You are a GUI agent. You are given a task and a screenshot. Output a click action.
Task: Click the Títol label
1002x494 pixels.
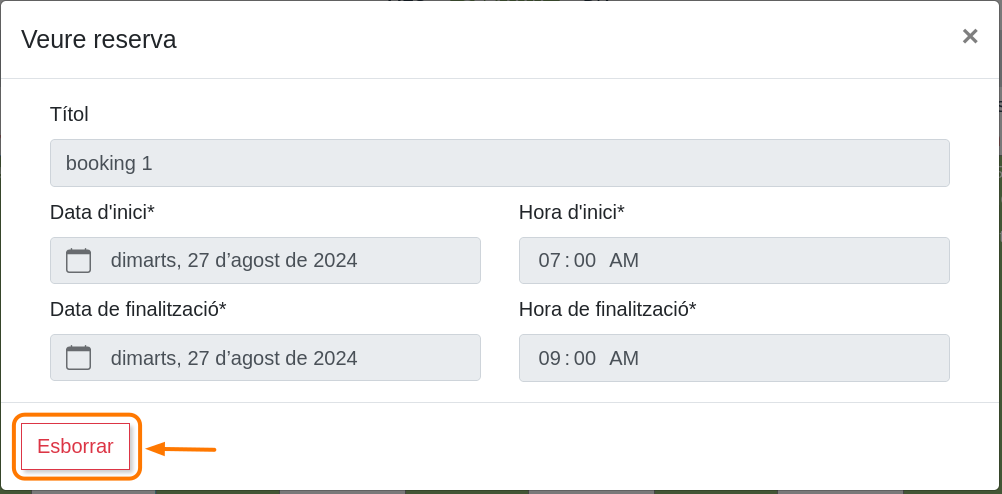[69, 114]
